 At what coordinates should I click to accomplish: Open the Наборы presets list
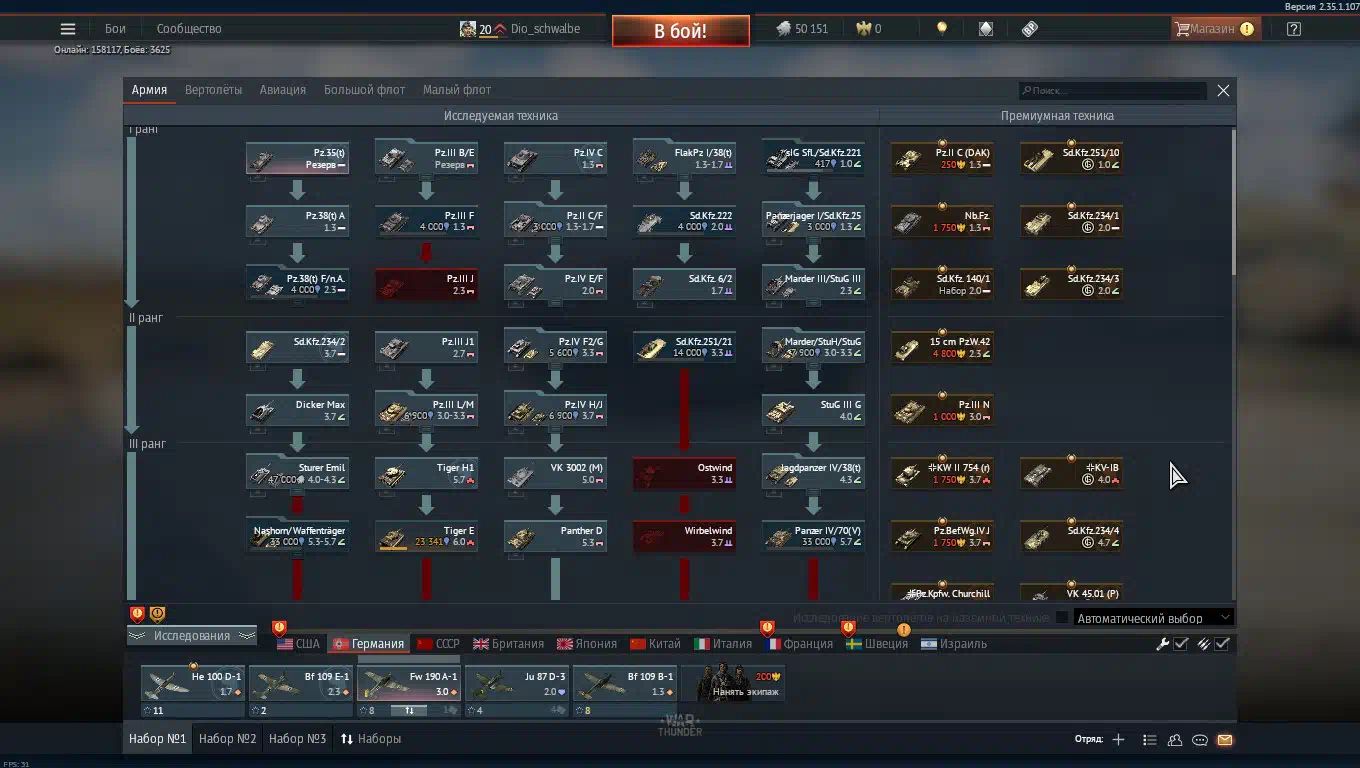(371, 739)
